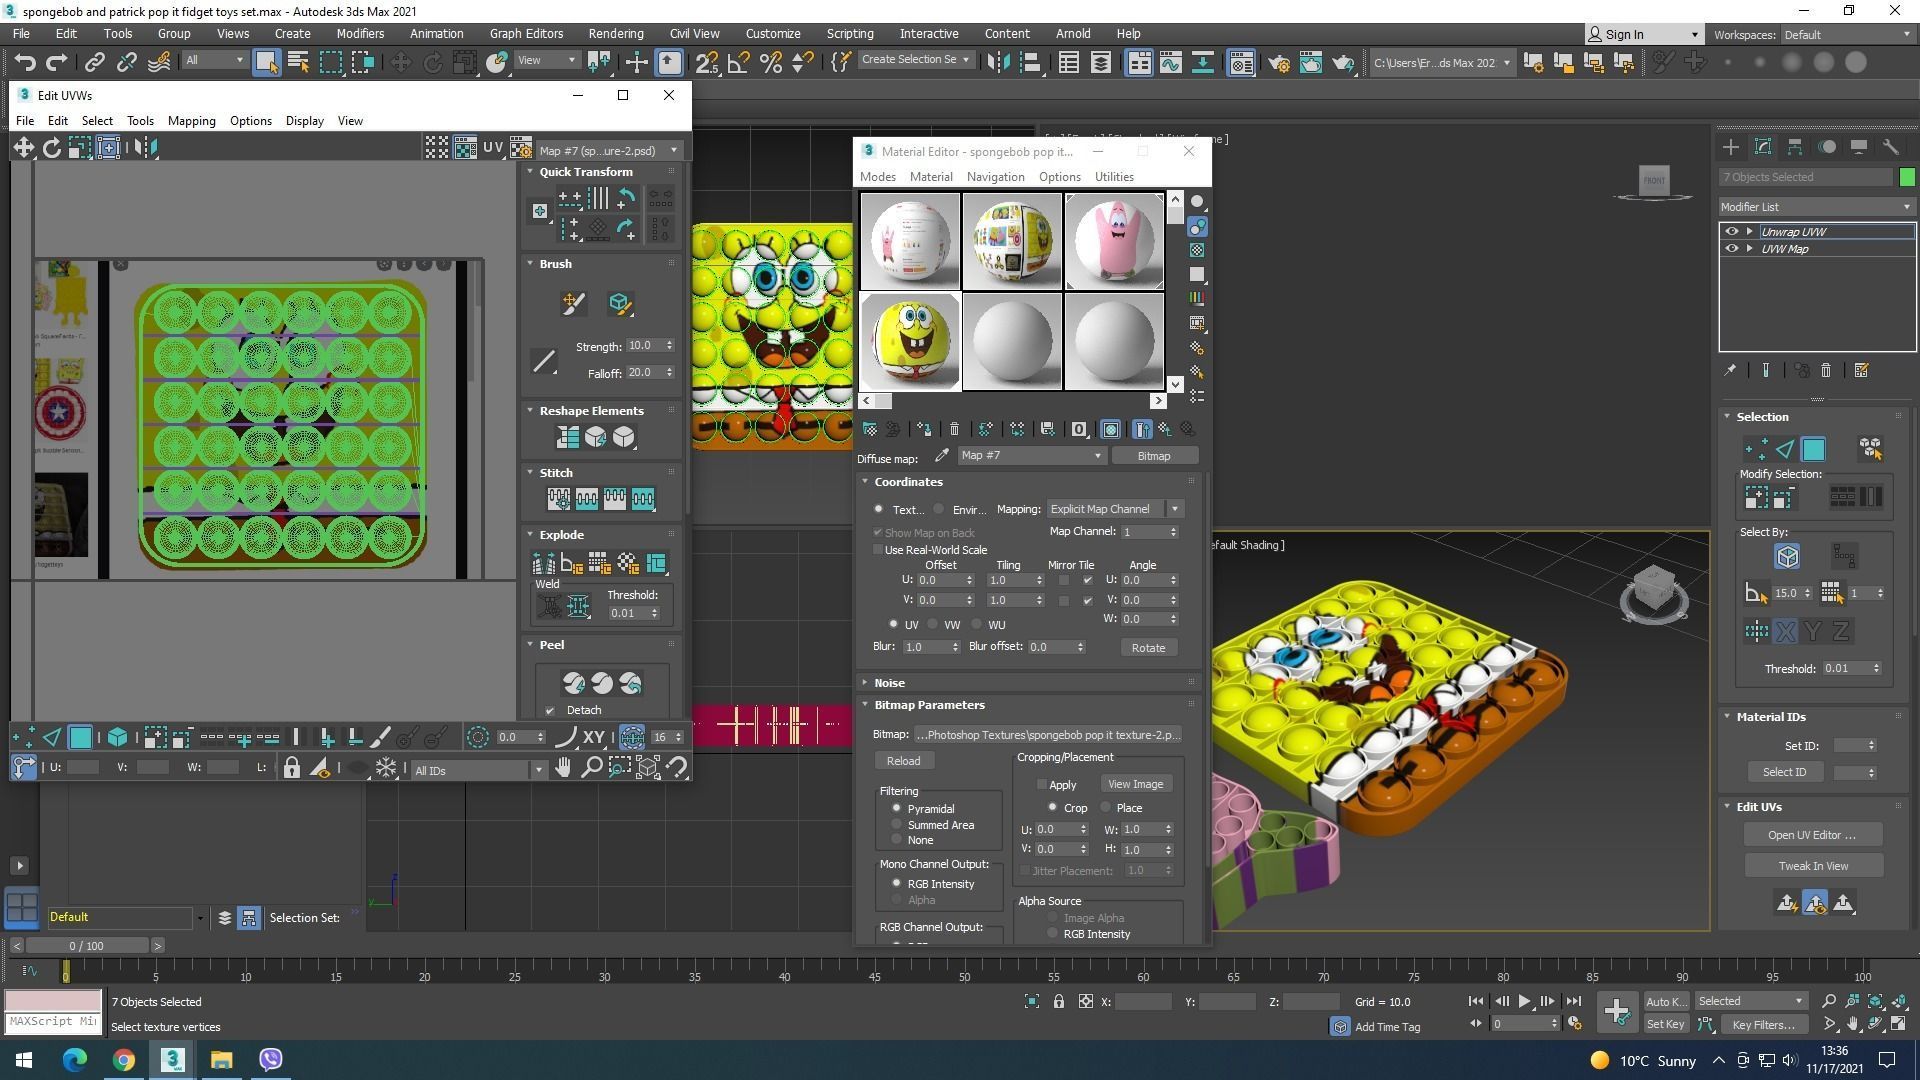Click the Set Key plus icon

click(x=1616, y=1011)
